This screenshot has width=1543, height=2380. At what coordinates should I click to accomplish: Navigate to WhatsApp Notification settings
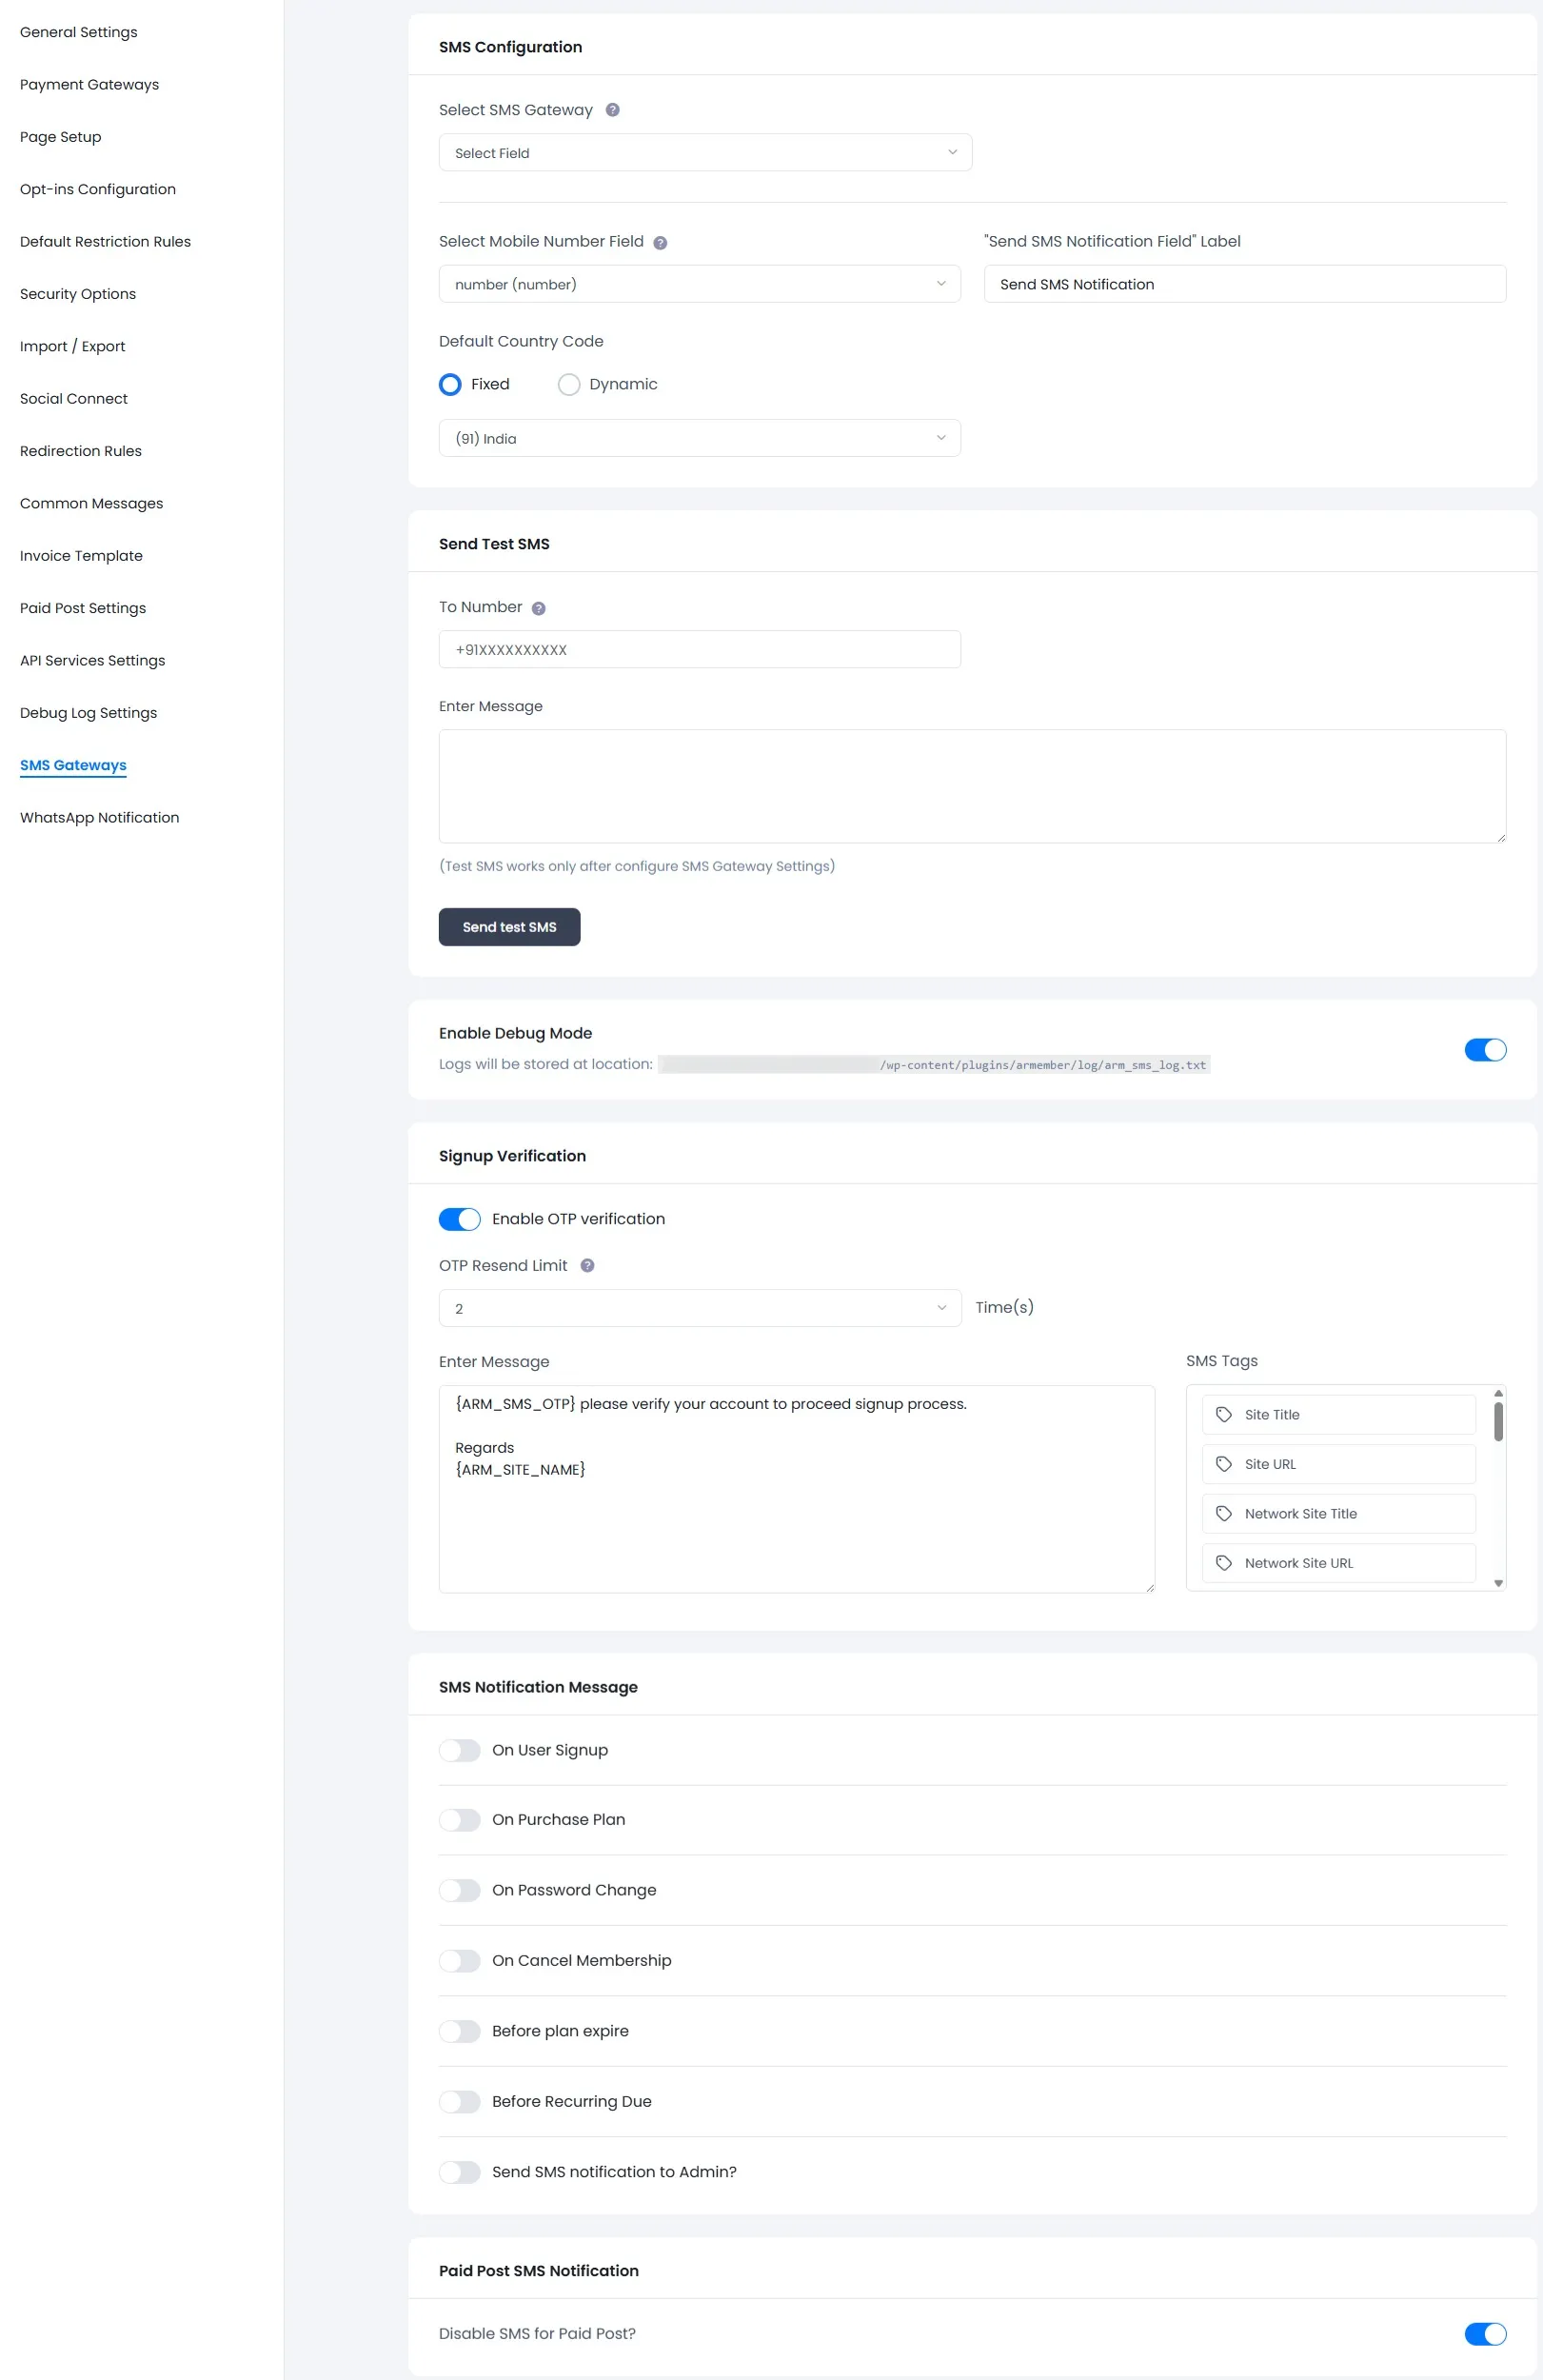point(99,817)
